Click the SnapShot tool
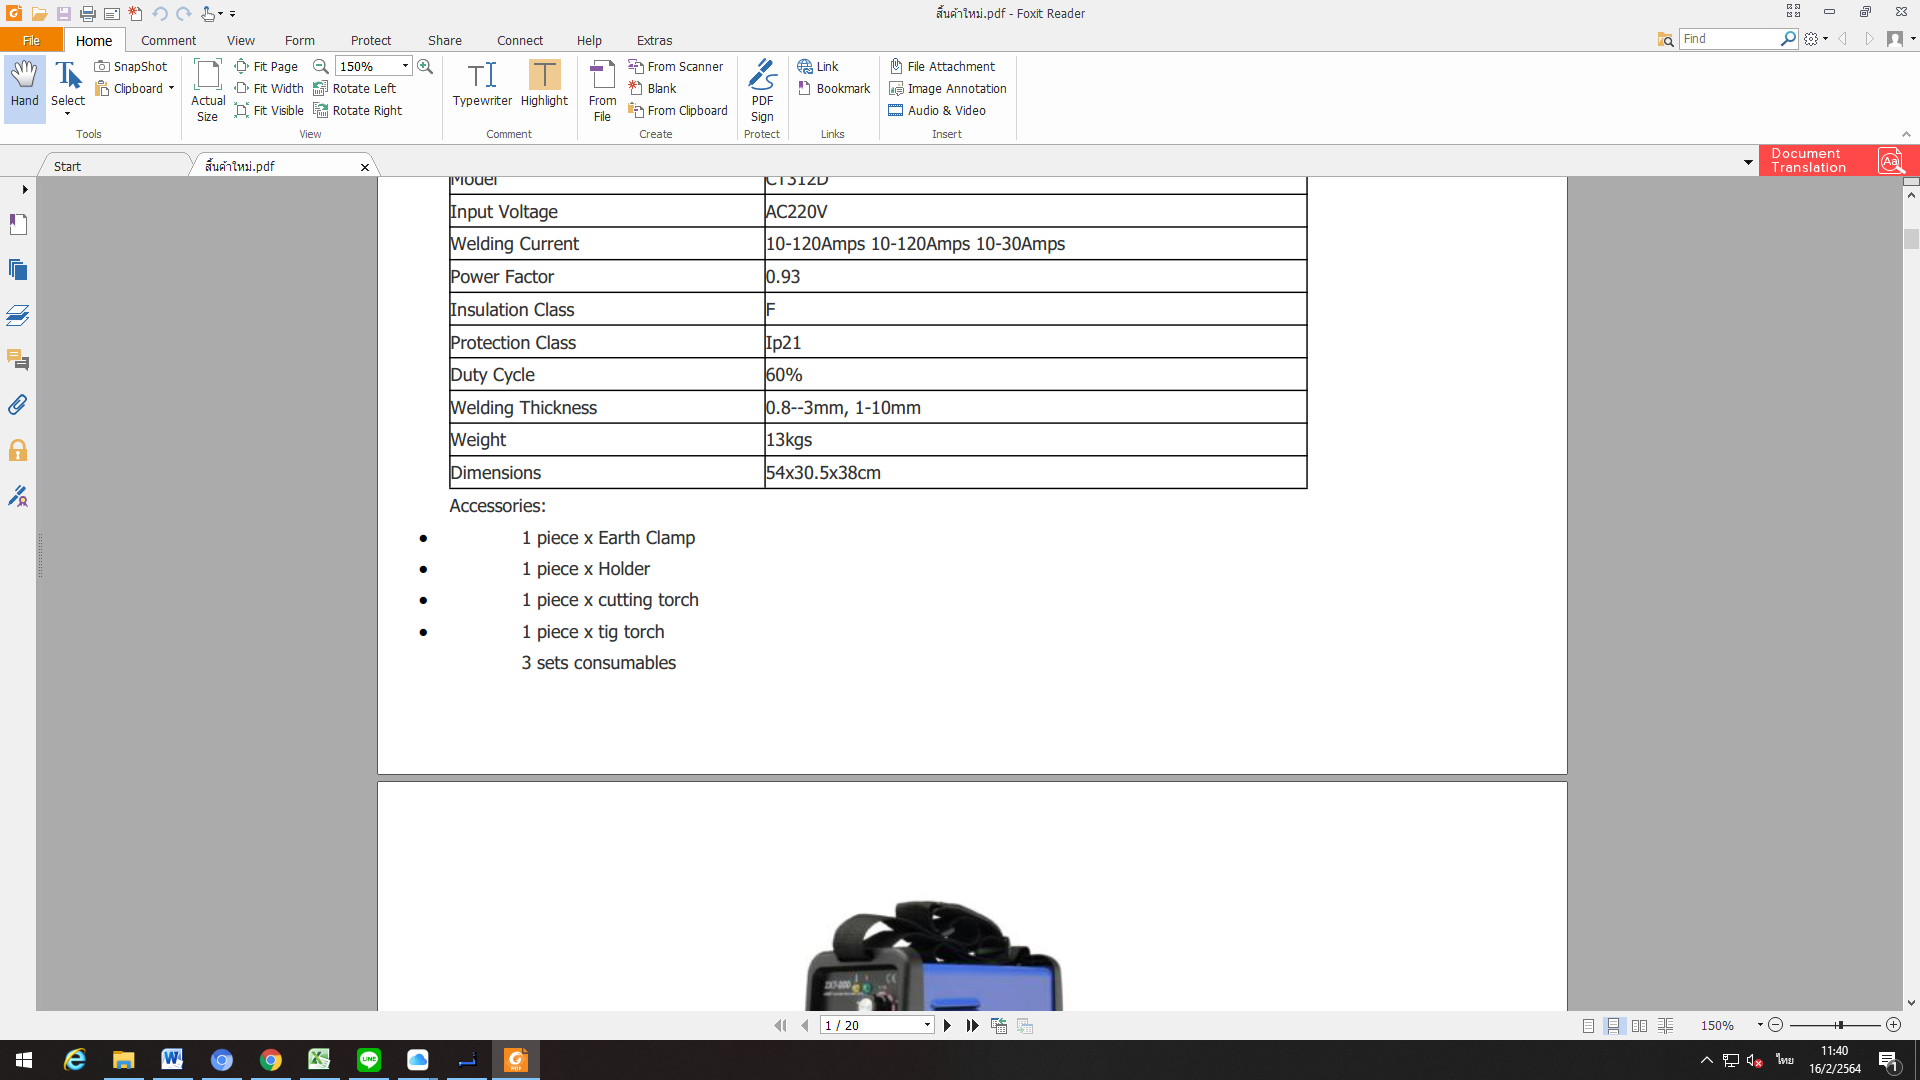Screen dimensions: 1920x1080 click(x=131, y=66)
